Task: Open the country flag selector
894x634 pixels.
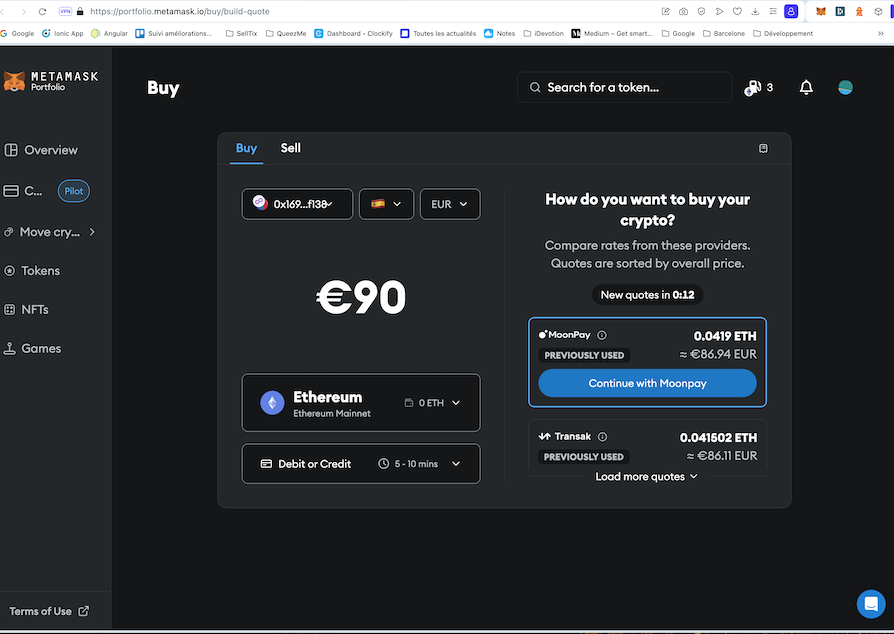Action: [386, 204]
